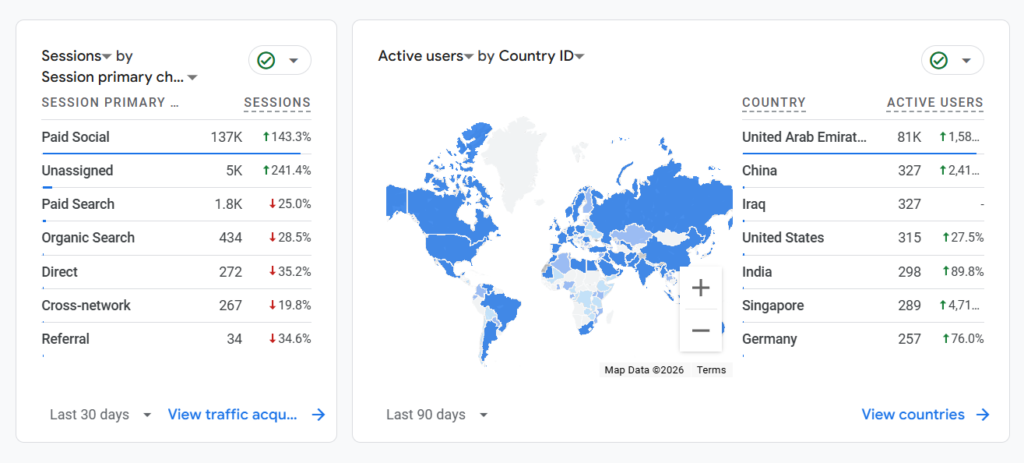Screen dimensions: 1024x463
Task: Click the map zoom out minus button
Action: pos(701,330)
